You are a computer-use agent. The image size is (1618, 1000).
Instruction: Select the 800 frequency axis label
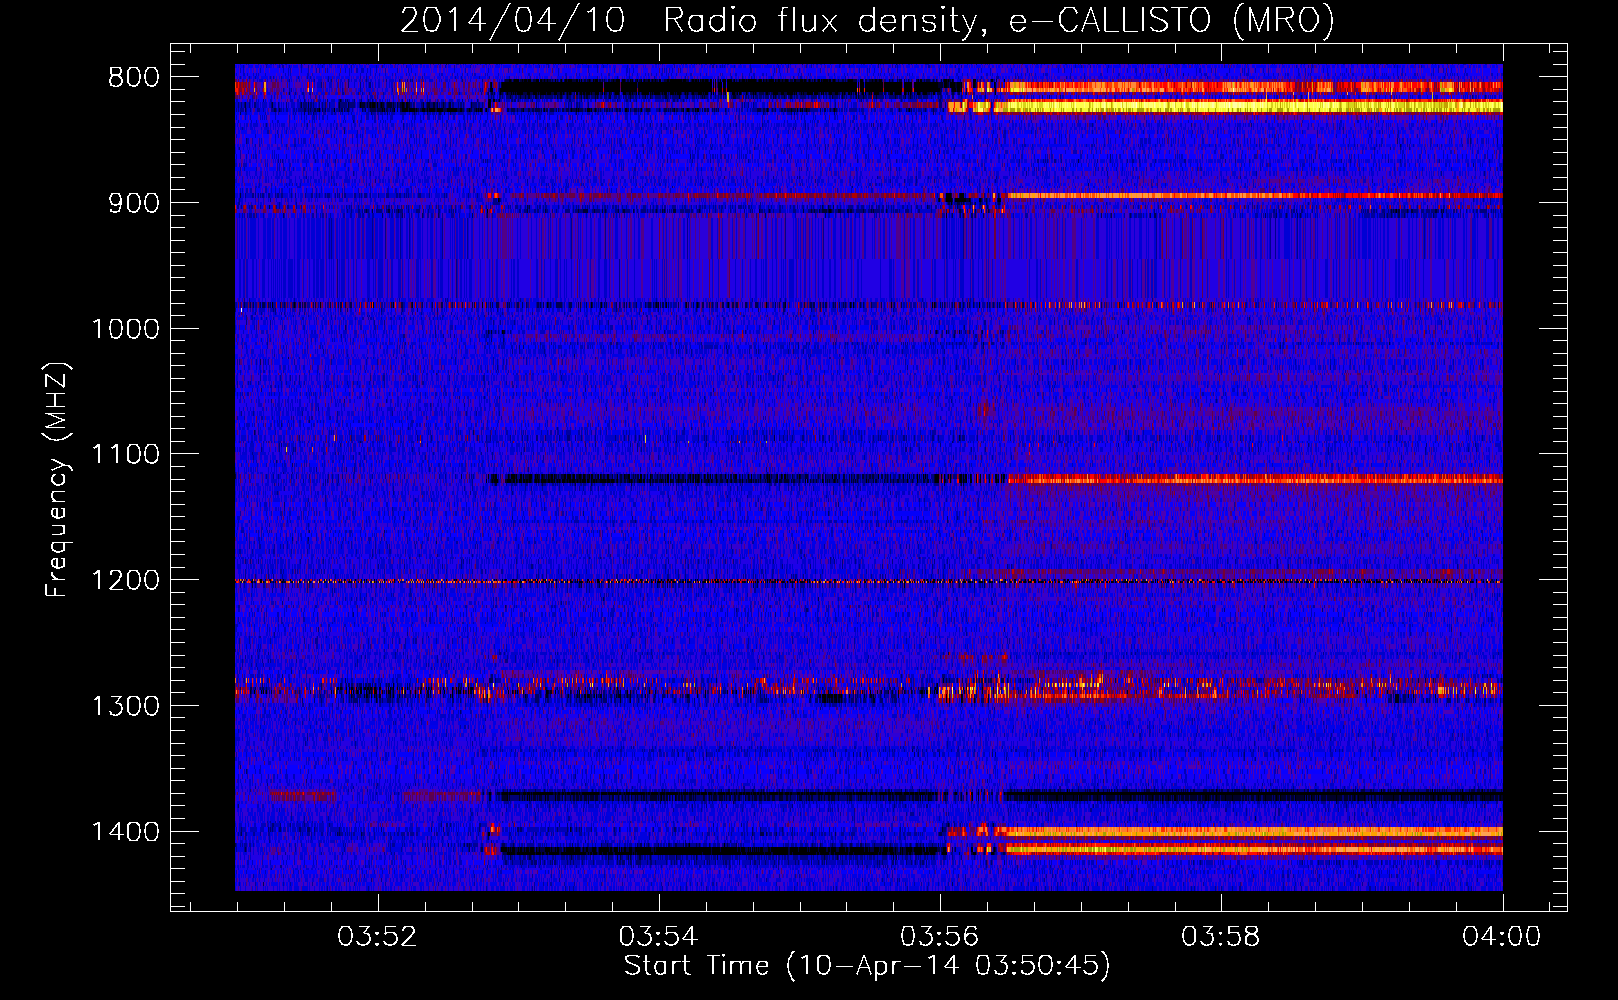[134, 78]
